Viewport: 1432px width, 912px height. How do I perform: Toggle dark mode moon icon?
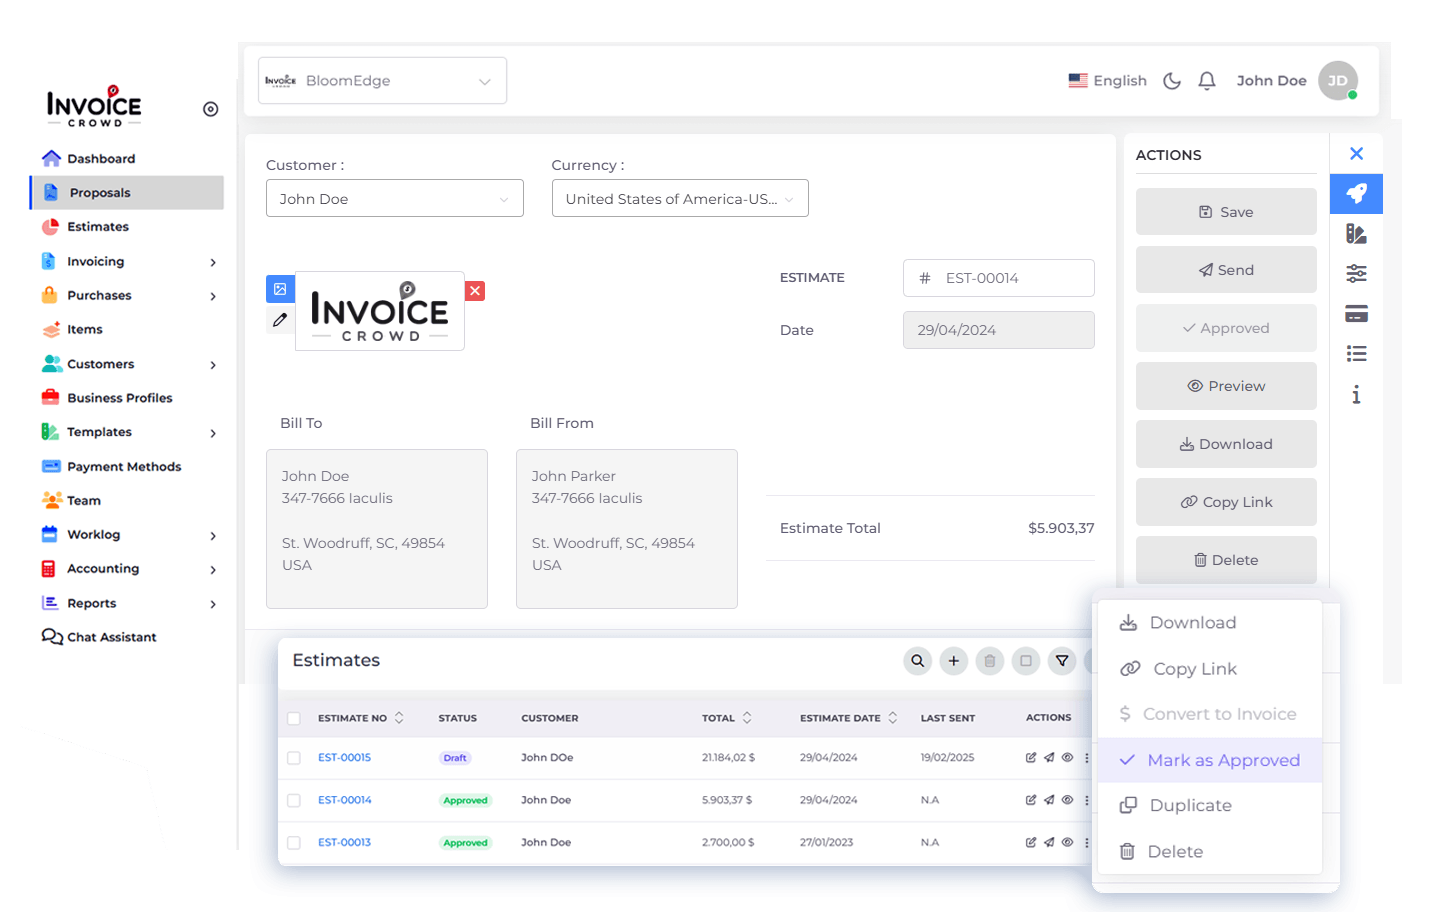(1172, 81)
